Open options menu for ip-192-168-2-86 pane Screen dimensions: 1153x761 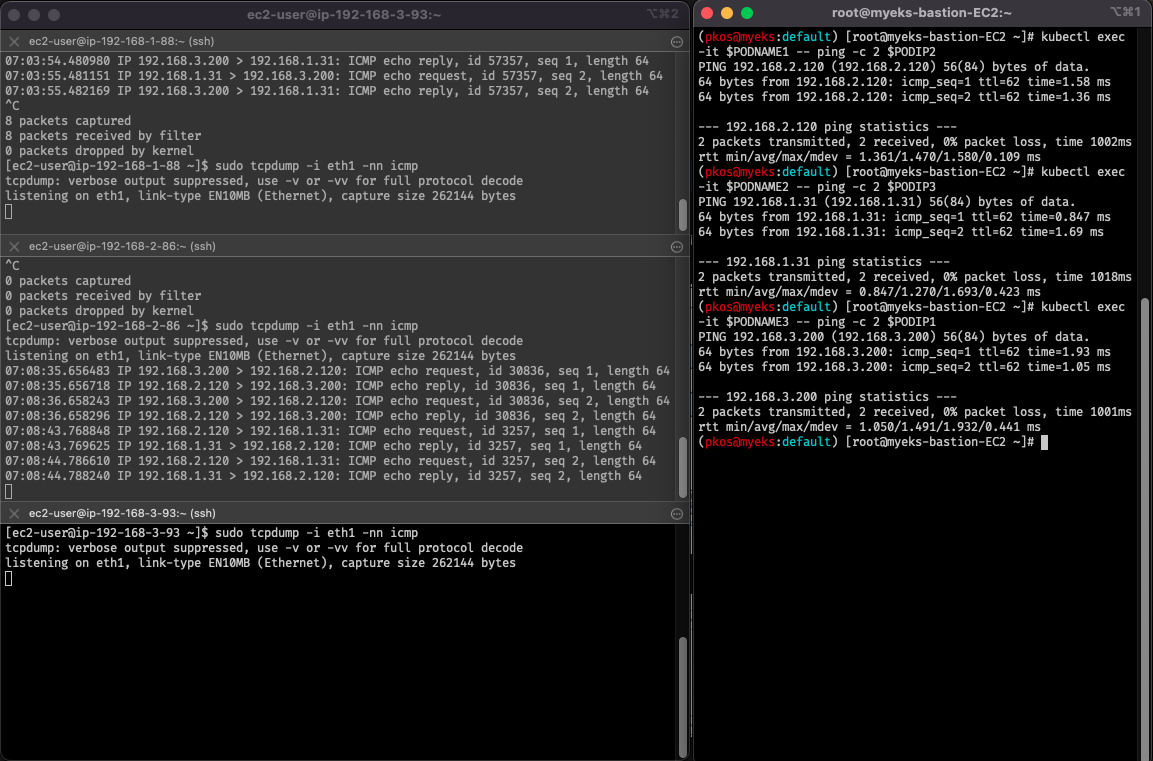[677, 247]
